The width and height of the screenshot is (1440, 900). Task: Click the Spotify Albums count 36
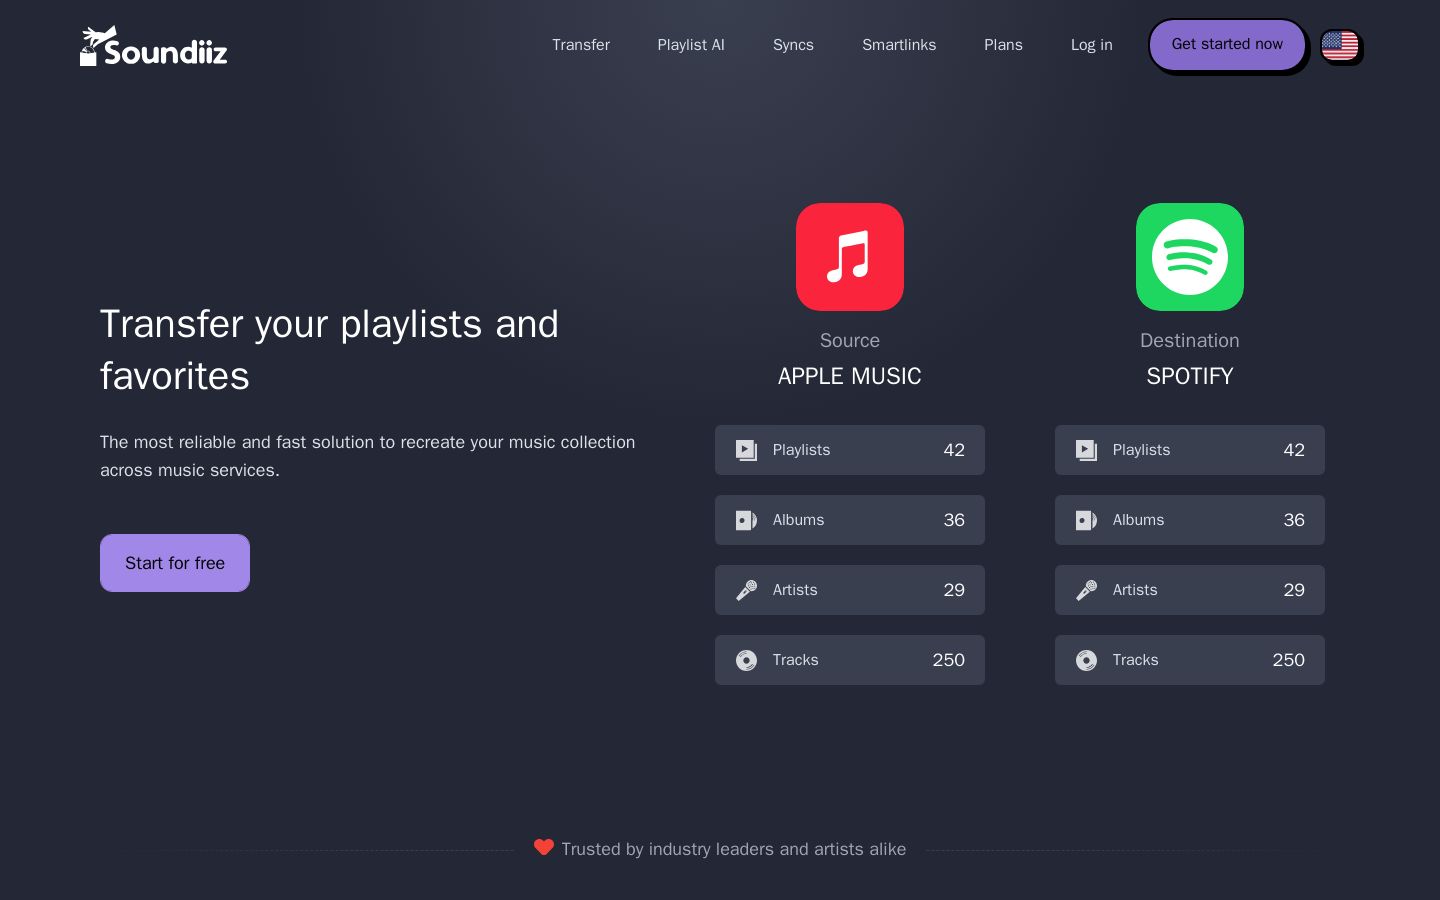pyautogui.click(x=1294, y=520)
